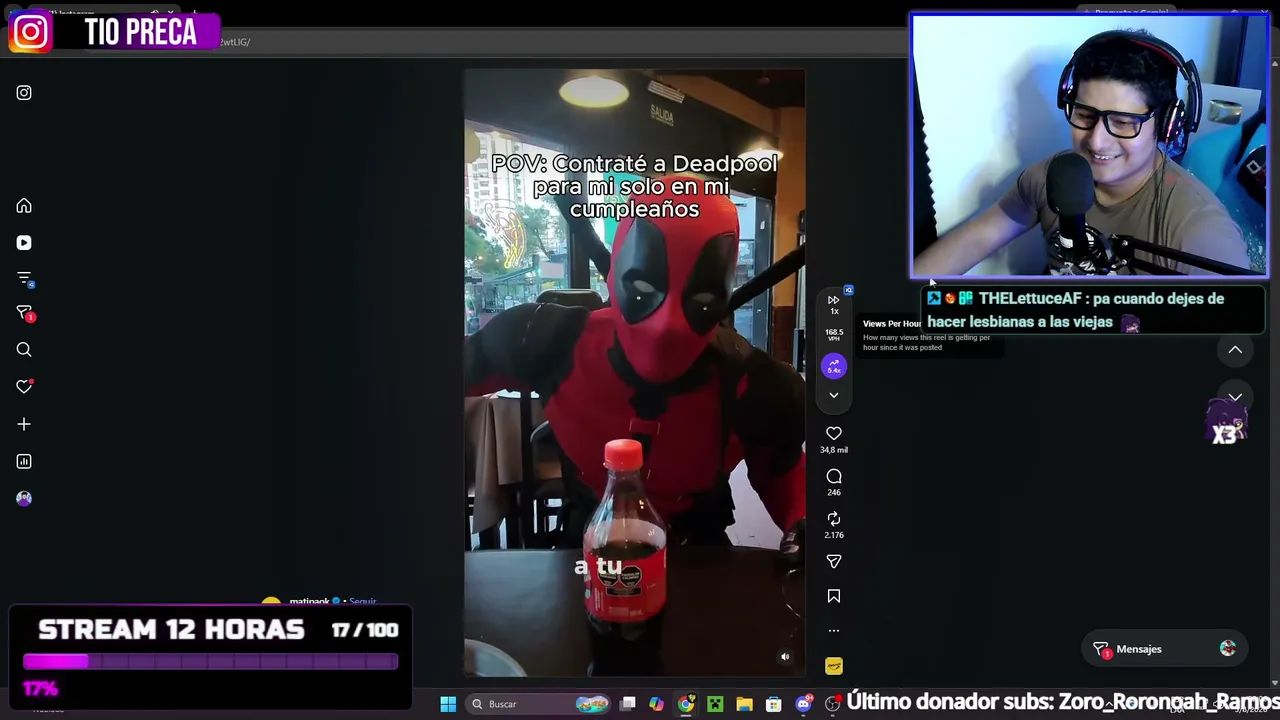Open the Windows Start menu
This screenshot has height=720, width=1280.
448,704
